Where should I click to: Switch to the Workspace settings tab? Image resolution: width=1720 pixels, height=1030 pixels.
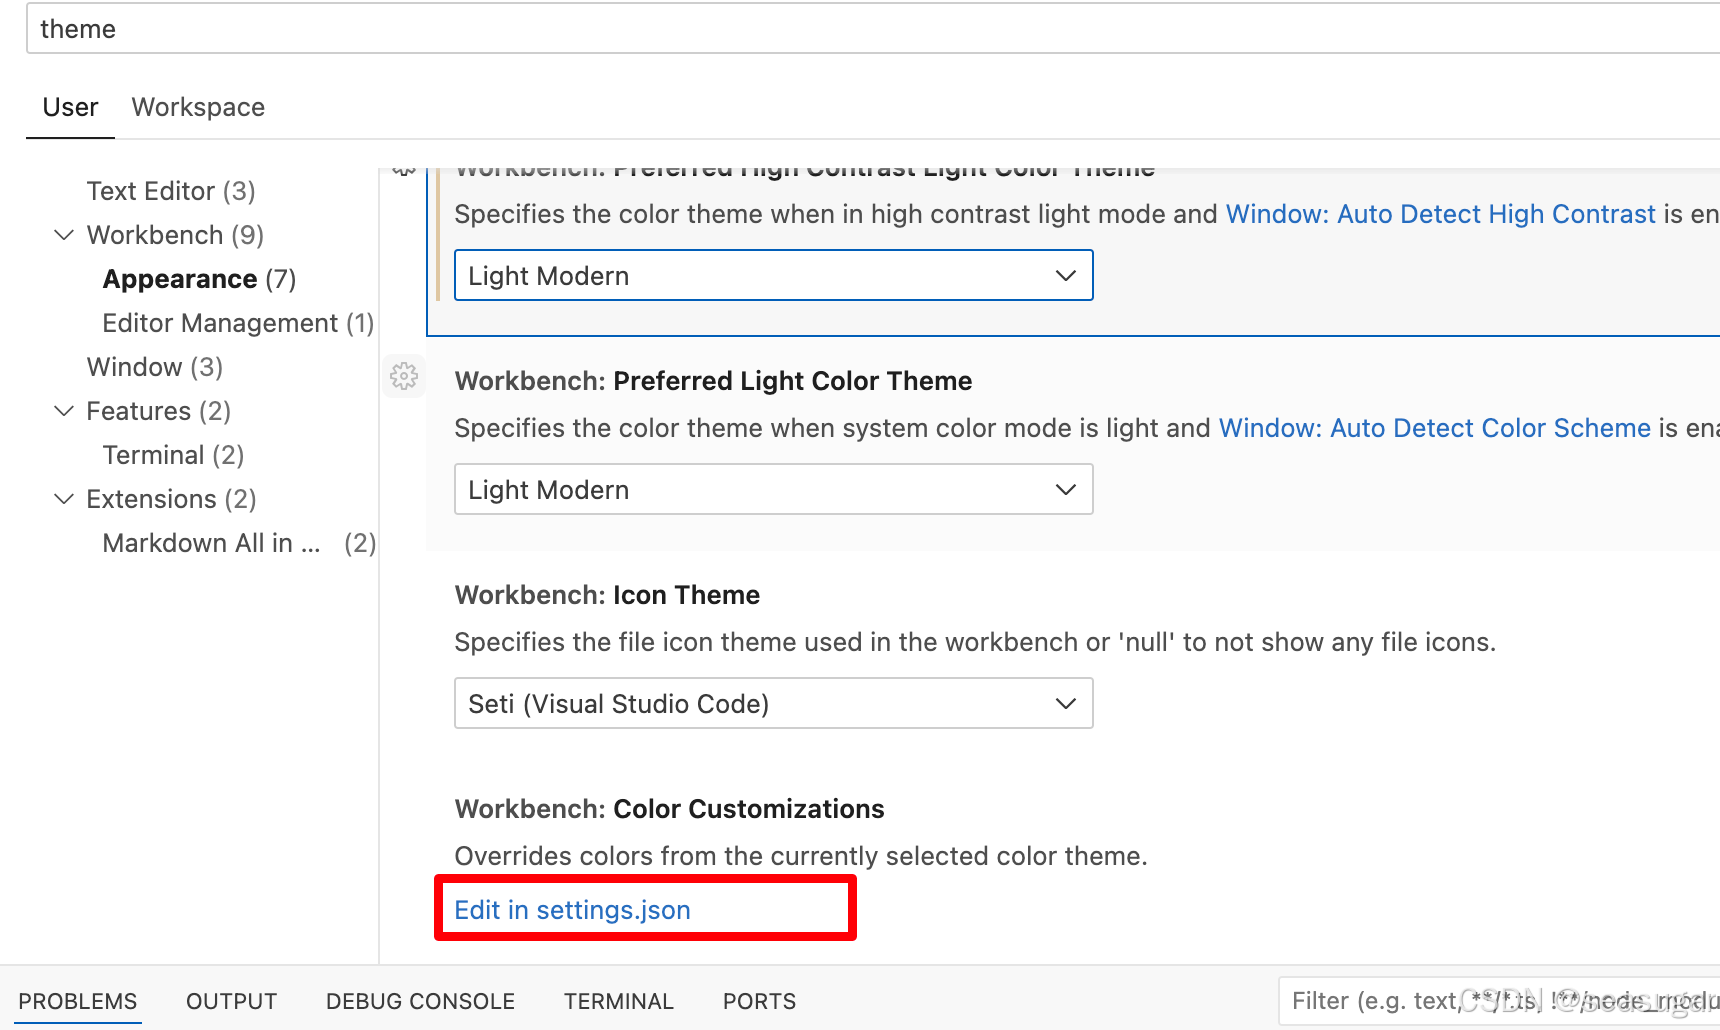pyautogui.click(x=198, y=107)
